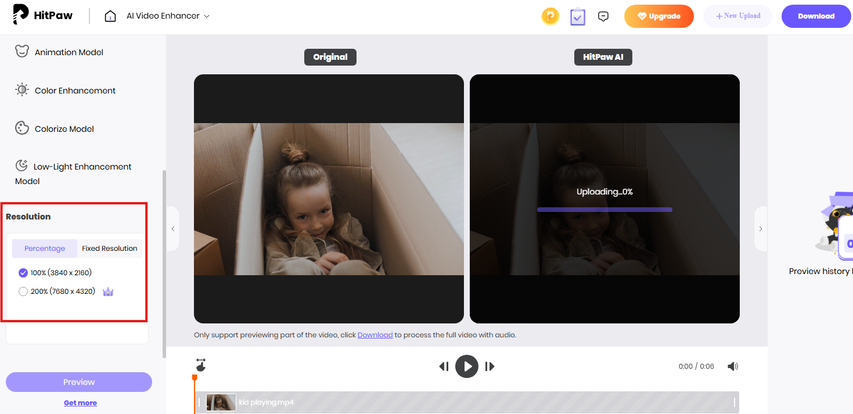Switch to the Percentage tab

point(45,248)
